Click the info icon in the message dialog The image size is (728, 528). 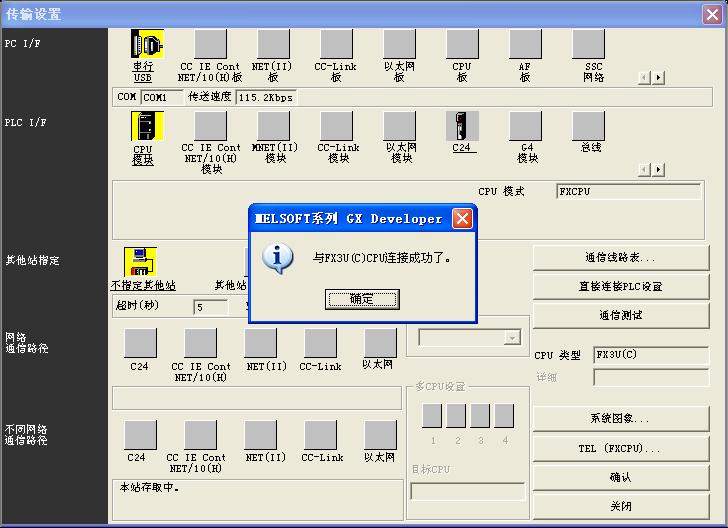277,257
